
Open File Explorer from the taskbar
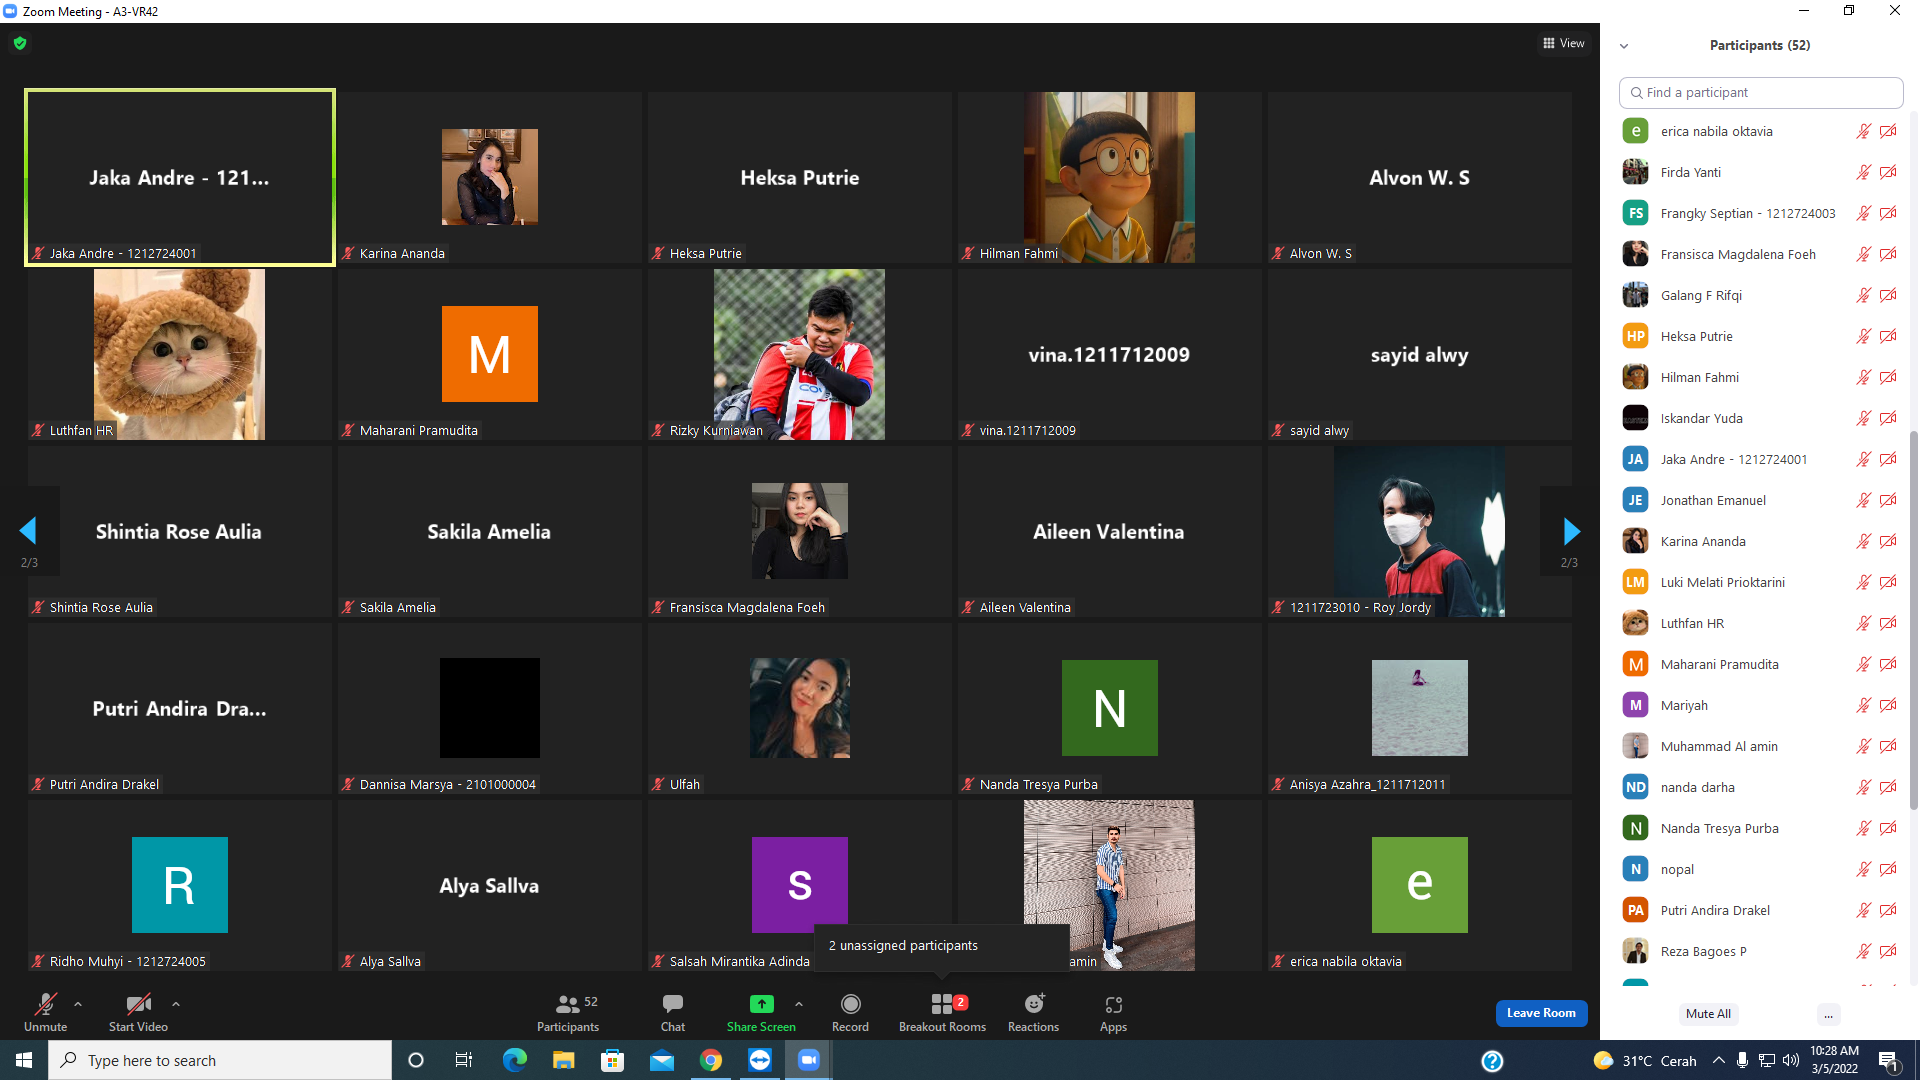click(564, 1060)
